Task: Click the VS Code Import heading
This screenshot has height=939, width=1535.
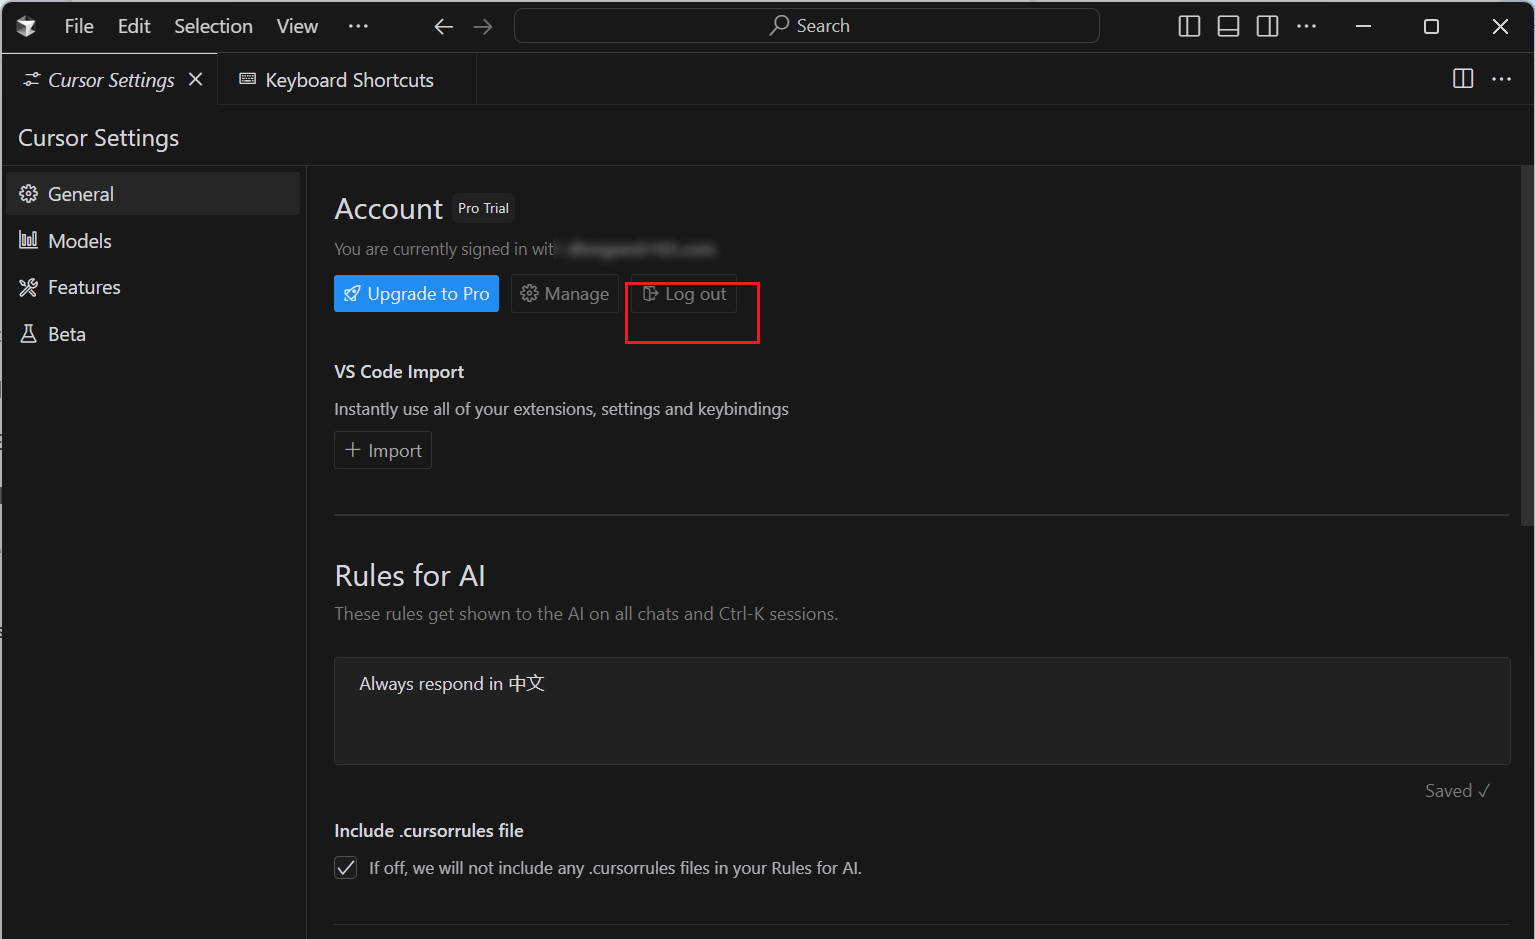Action: pos(399,372)
